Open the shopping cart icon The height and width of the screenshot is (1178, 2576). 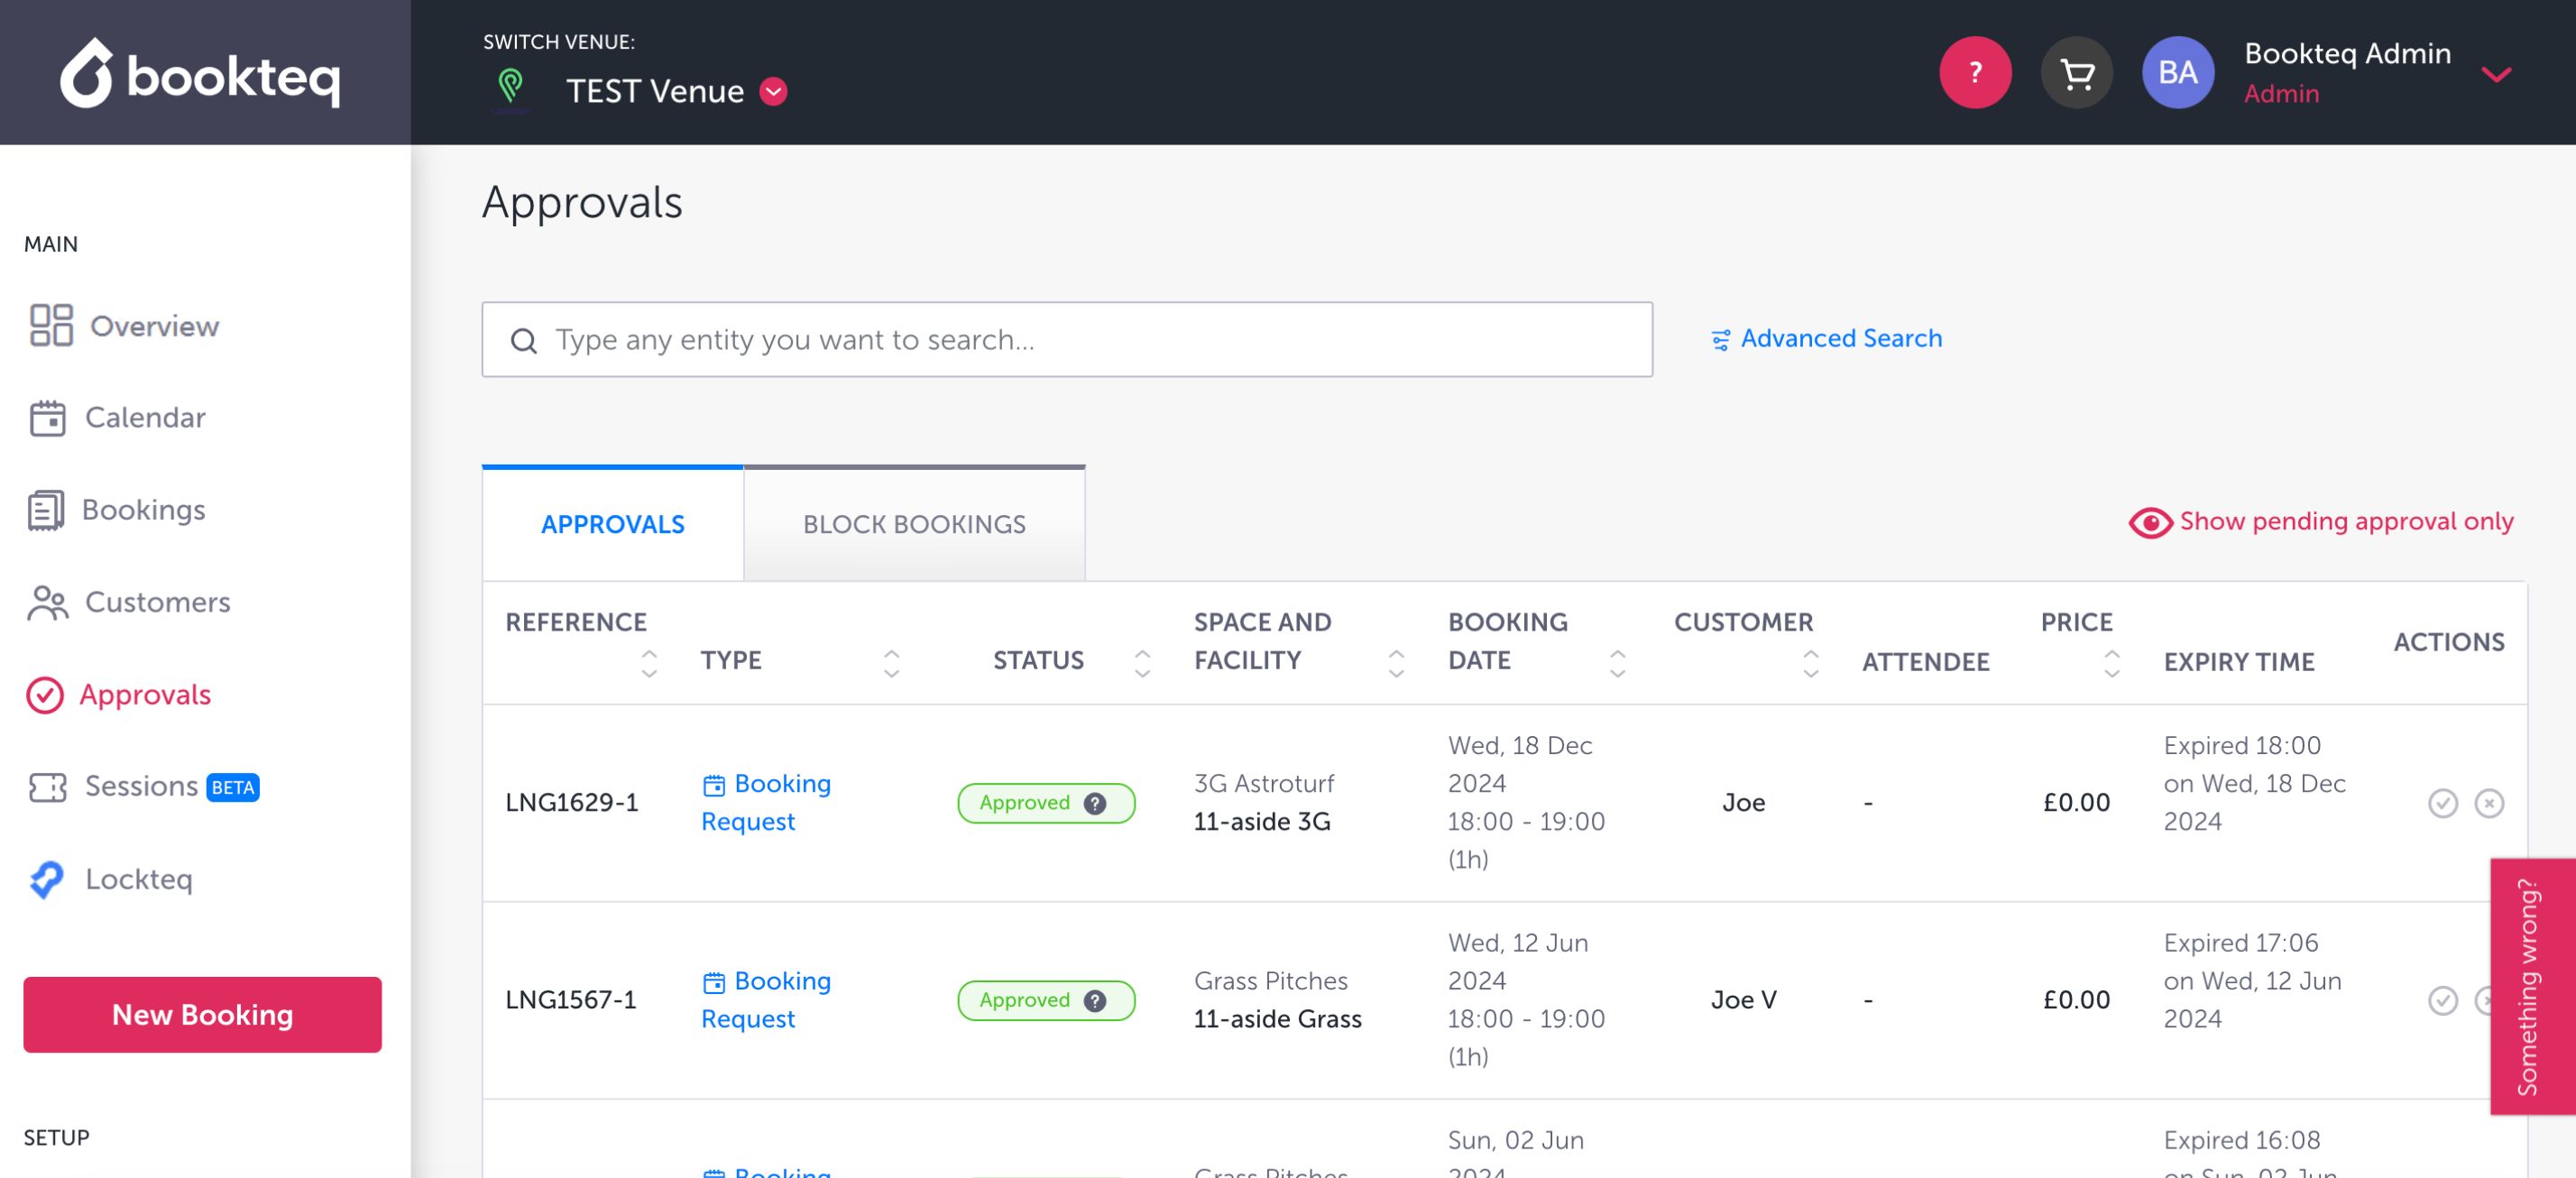pyautogui.click(x=2076, y=73)
